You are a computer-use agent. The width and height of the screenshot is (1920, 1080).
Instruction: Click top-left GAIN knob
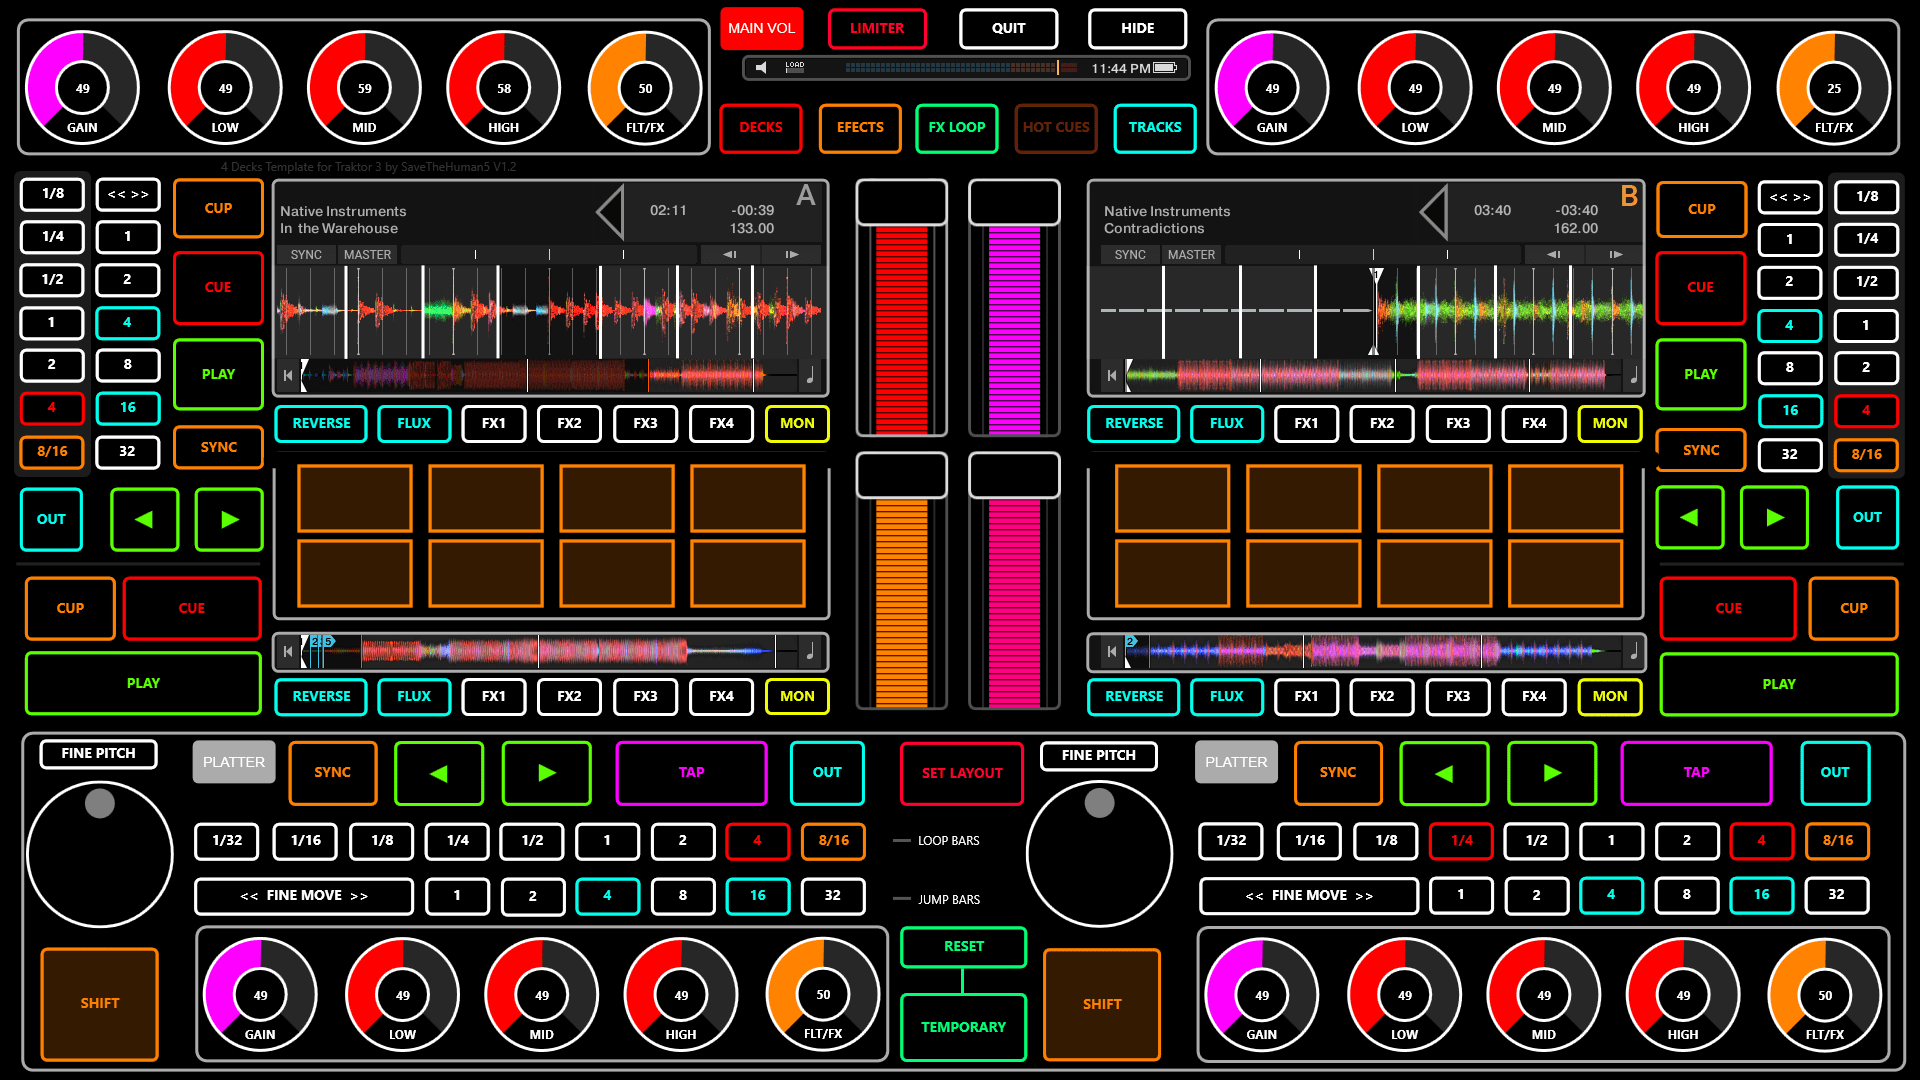[82, 88]
